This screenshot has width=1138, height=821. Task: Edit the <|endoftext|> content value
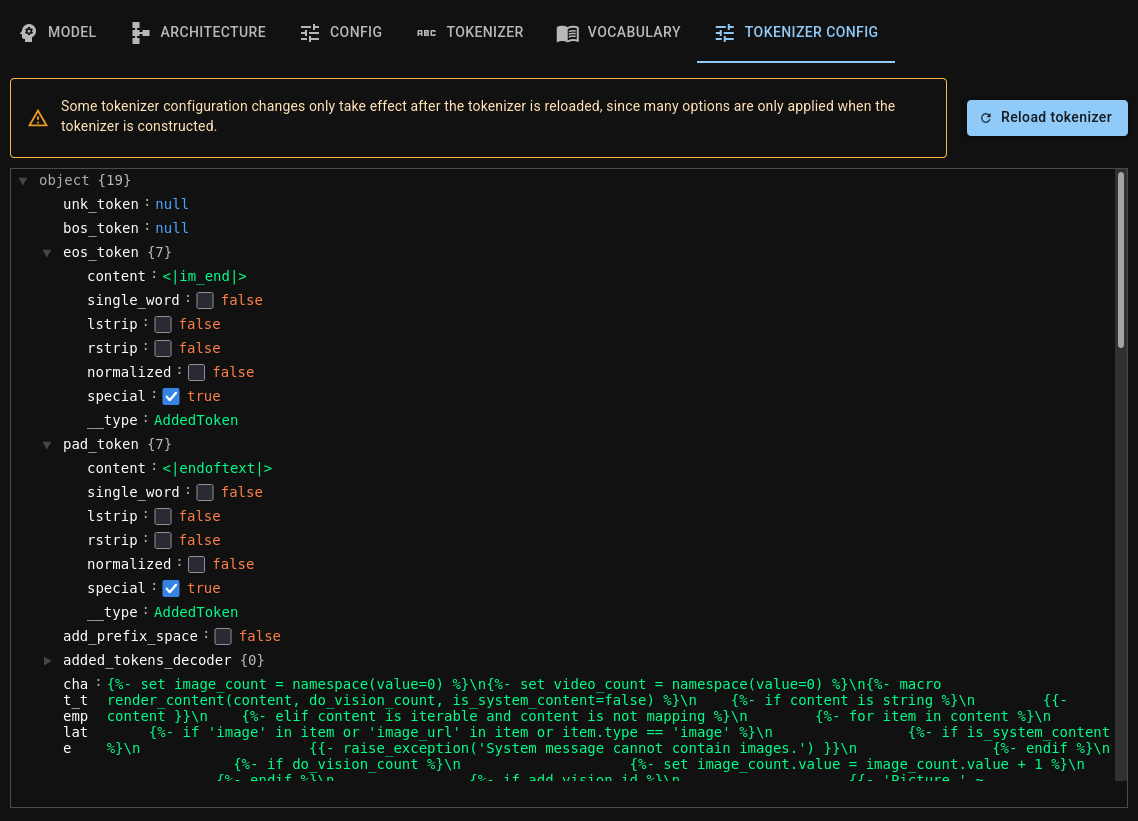tap(217, 468)
